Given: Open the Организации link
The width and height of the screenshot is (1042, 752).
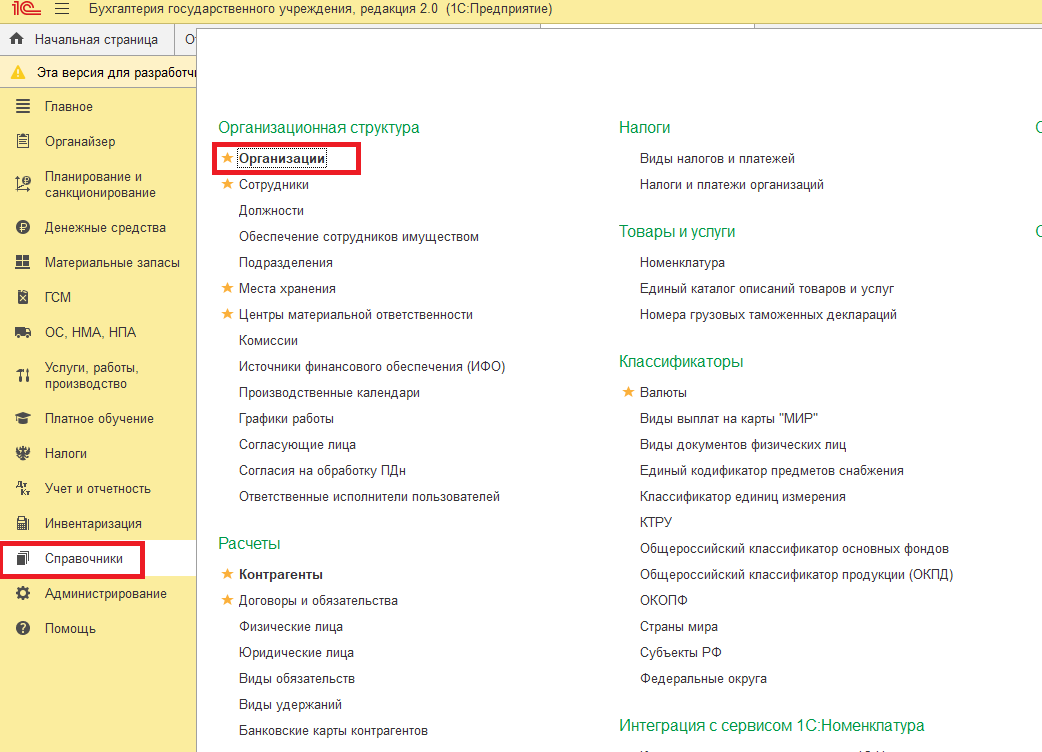Looking at the screenshot, I should pyautogui.click(x=282, y=158).
